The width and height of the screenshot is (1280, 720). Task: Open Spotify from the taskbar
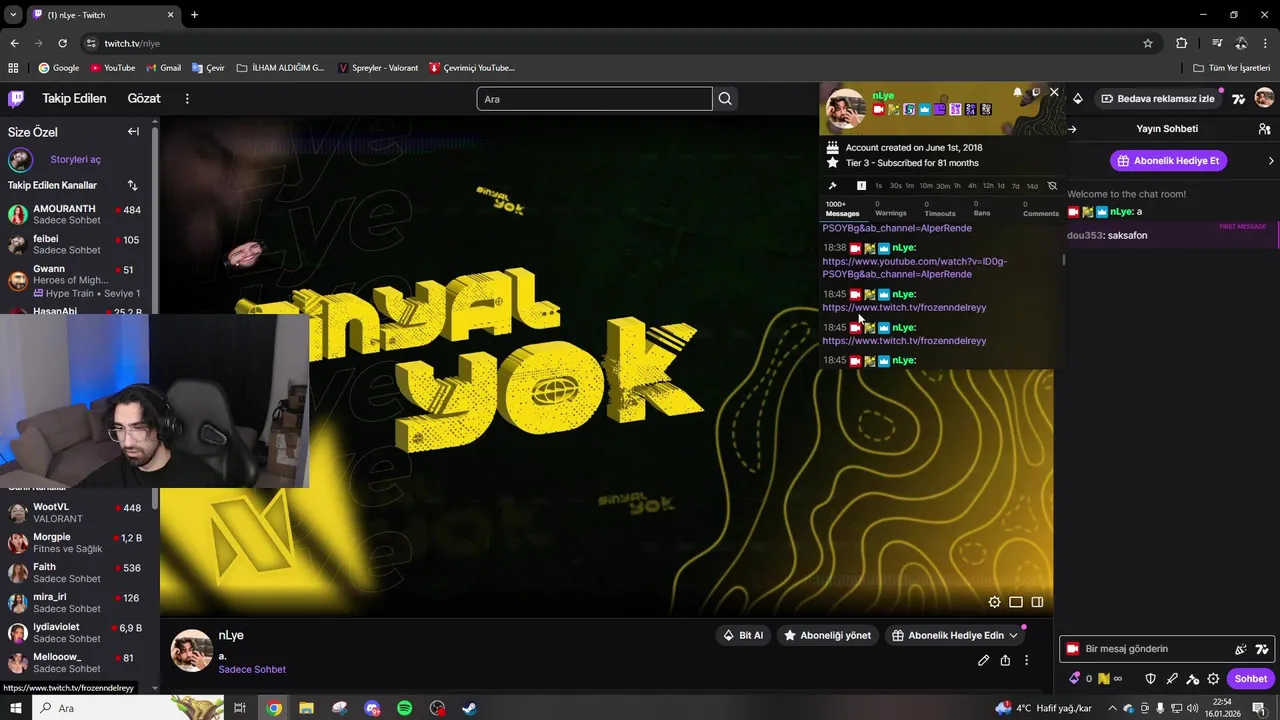[x=405, y=708]
